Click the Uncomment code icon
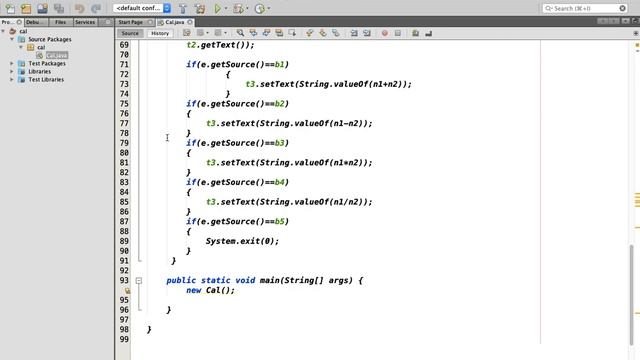The image size is (640, 360). (x=429, y=33)
